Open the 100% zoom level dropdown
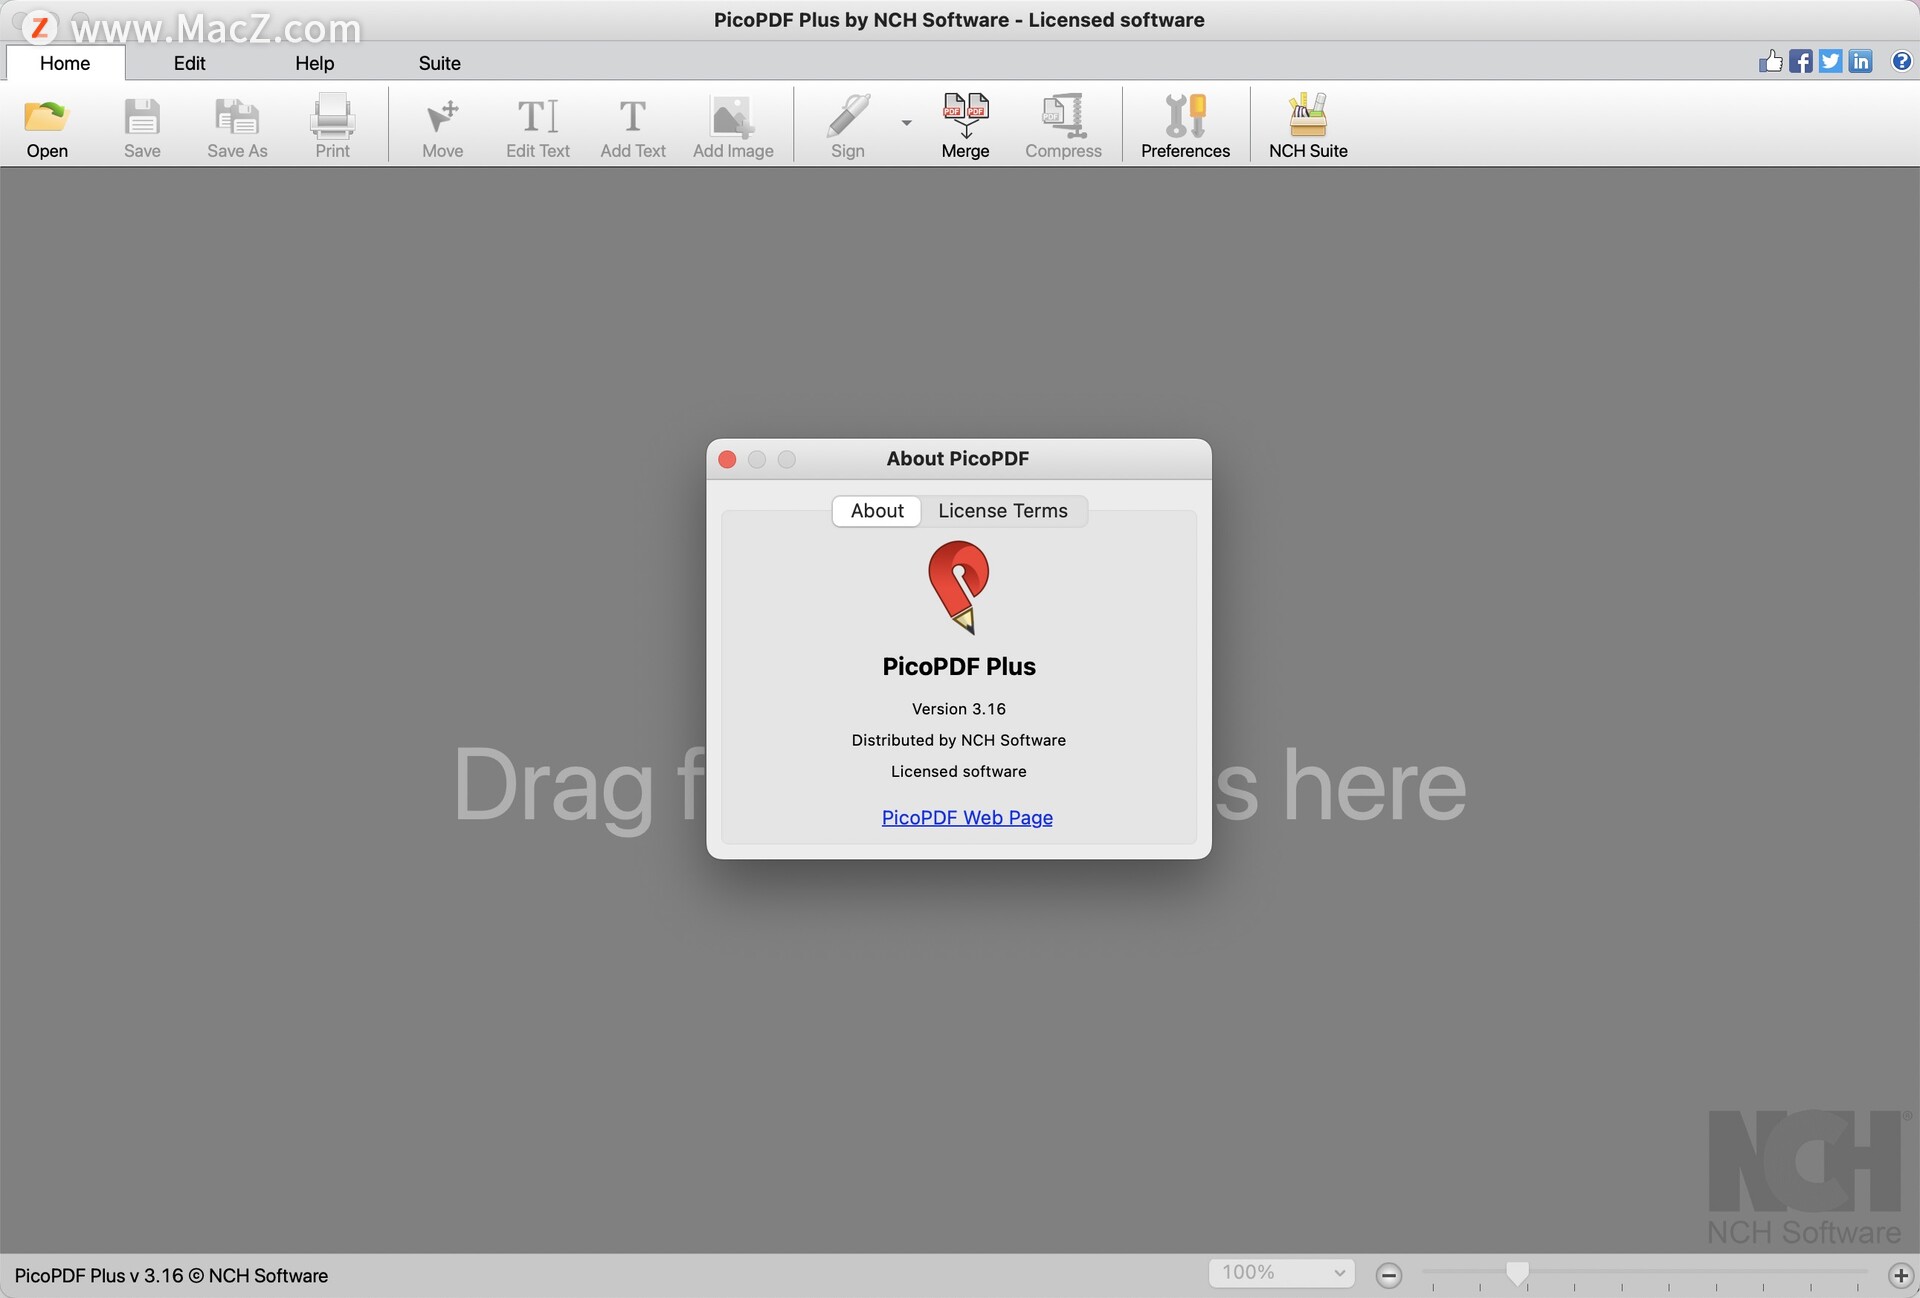The image size is (1920, 1298). pyautogui.click(x=1281, y=1273)
